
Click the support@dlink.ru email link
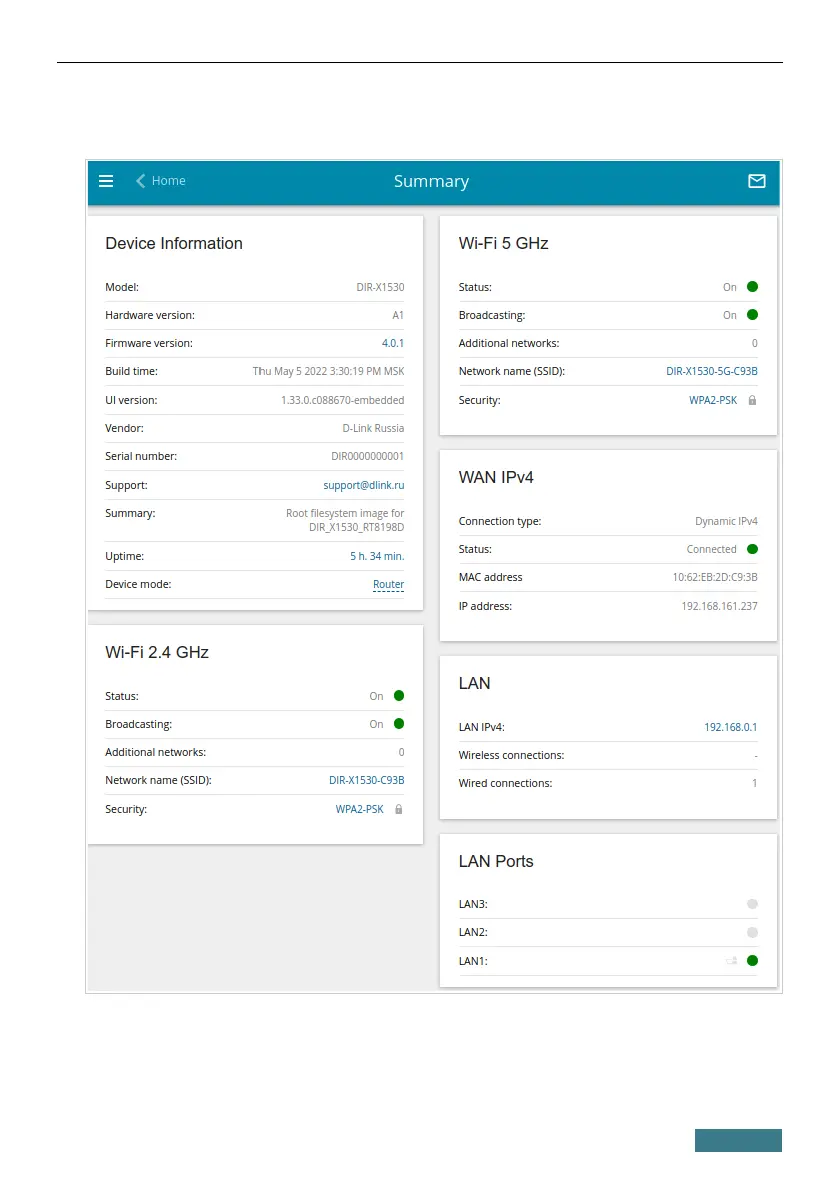(363, 485)
